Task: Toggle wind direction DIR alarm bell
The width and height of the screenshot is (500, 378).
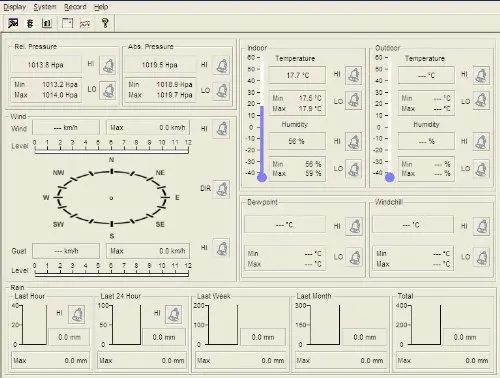Action: [222, 189]
